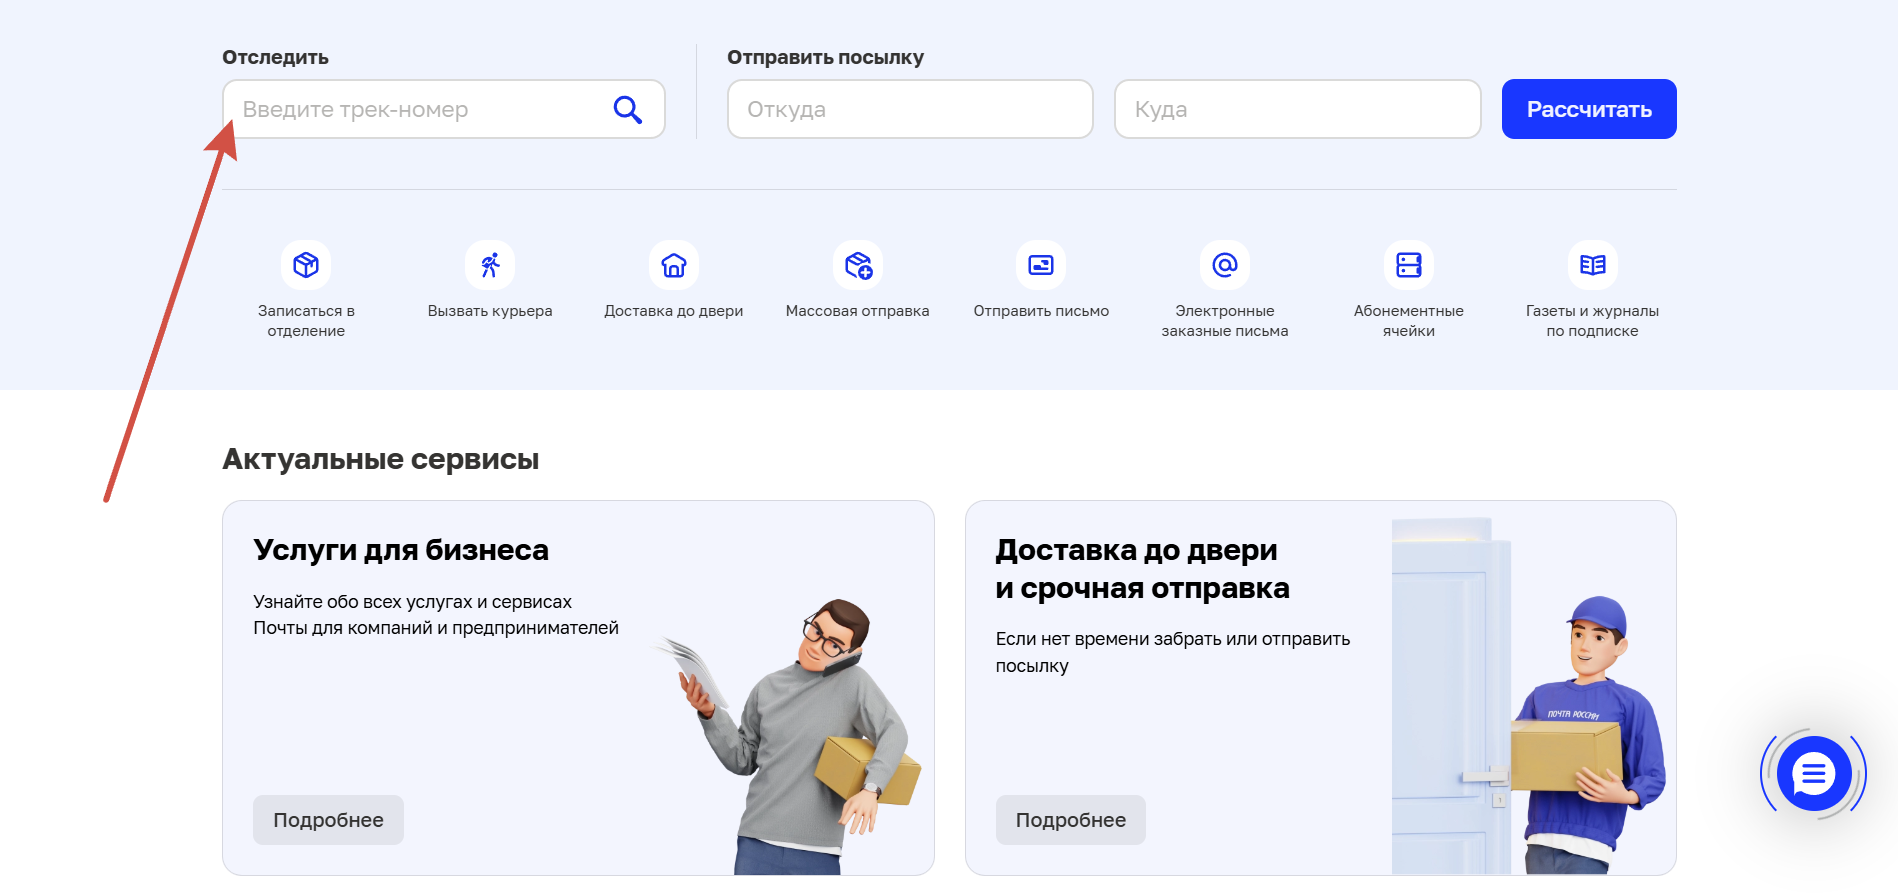This screenshot has width=1898, height=894.
Task: Click the Актуальные сервисы heading
Action: click(381, 459)
